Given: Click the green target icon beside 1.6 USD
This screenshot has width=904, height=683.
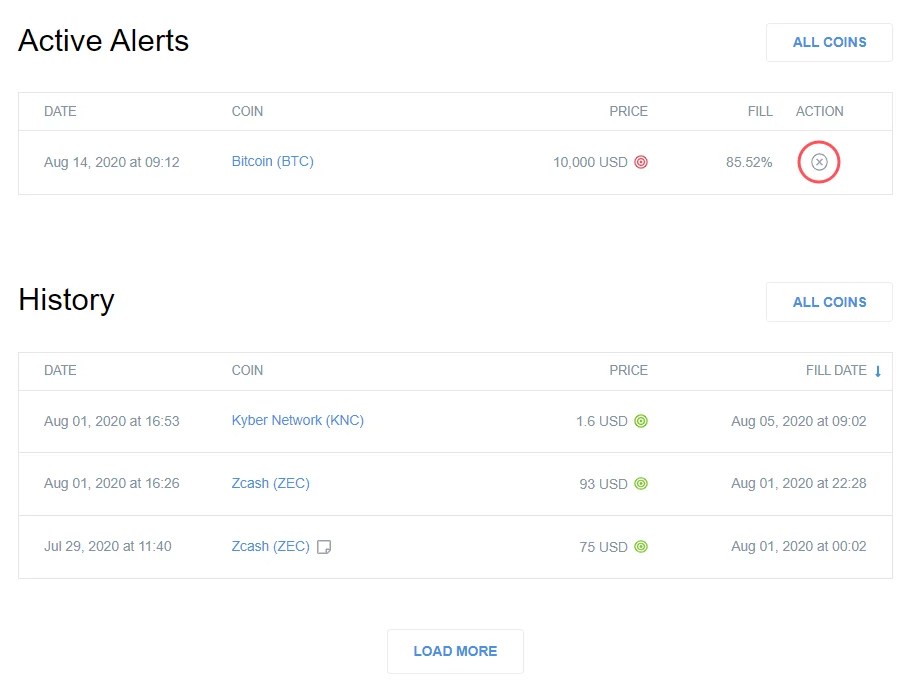Looking at the screenshot, I should coord(641,421).
